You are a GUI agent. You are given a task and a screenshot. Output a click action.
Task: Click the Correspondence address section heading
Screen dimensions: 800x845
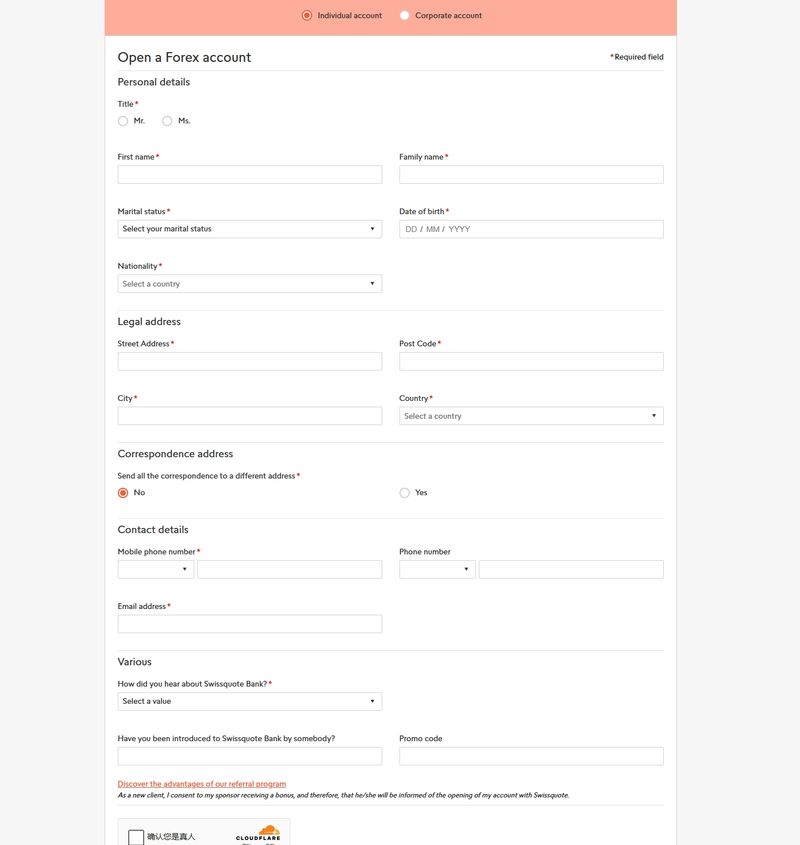tap(175, 454)
